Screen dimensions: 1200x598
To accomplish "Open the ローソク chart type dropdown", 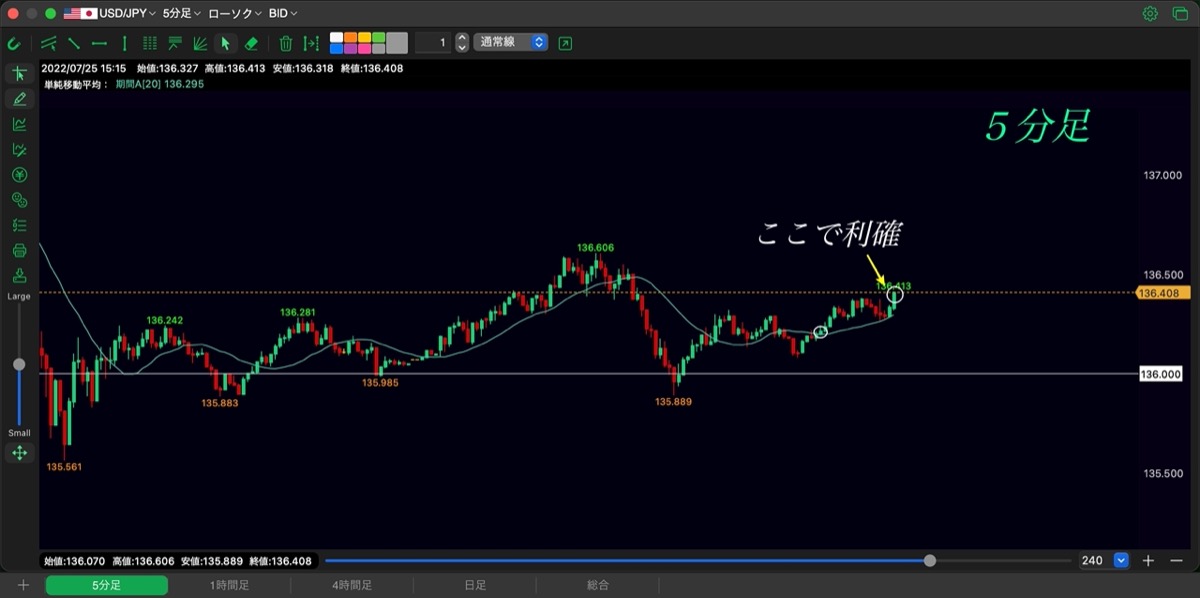I will click(x=235, y=14).
